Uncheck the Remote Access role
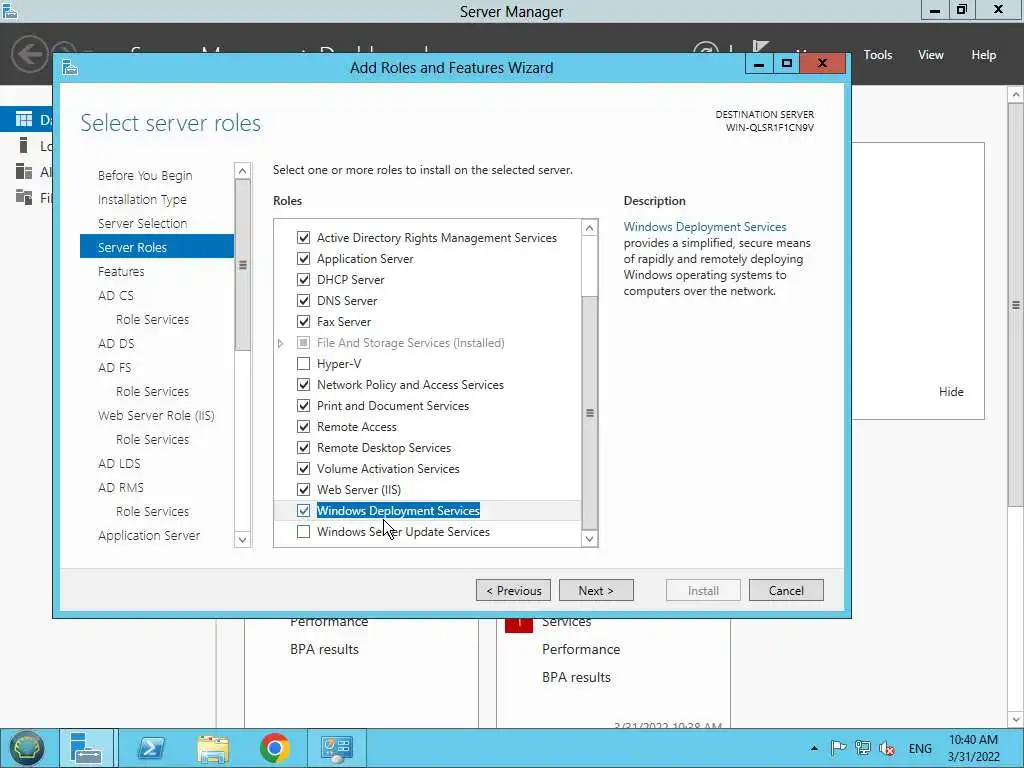This screenshot has height=768, width=1024. (x=303, y=426)
